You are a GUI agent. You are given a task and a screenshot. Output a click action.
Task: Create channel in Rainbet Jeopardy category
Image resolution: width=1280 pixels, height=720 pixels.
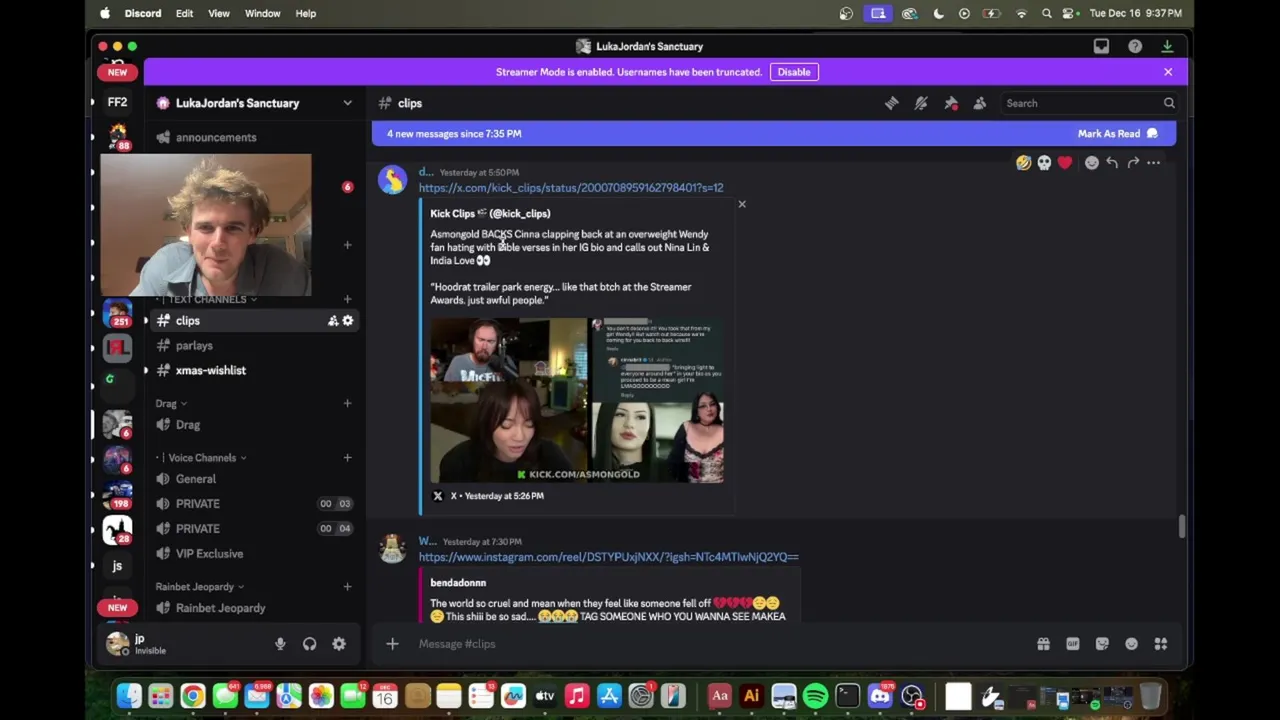(x=347, y=587)
